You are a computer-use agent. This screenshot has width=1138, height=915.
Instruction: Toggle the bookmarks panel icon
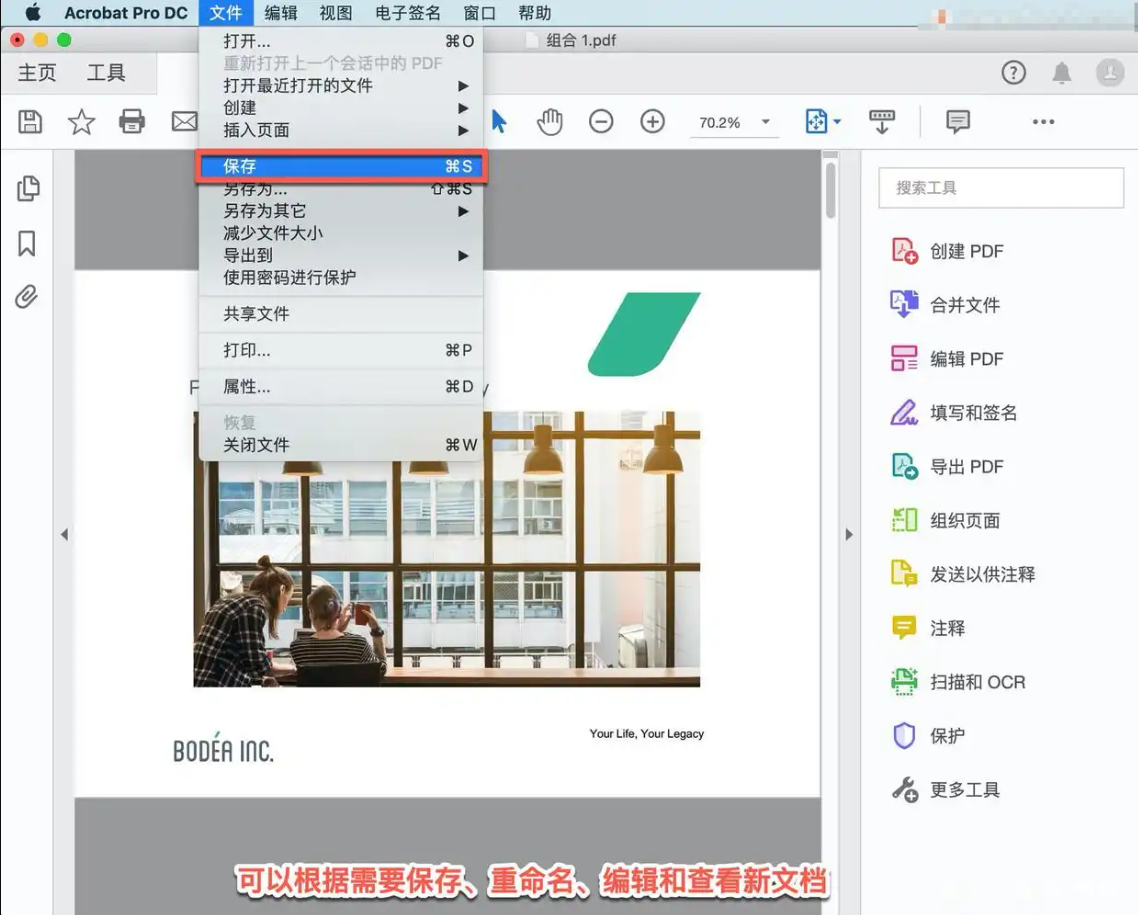coord(27,243)
